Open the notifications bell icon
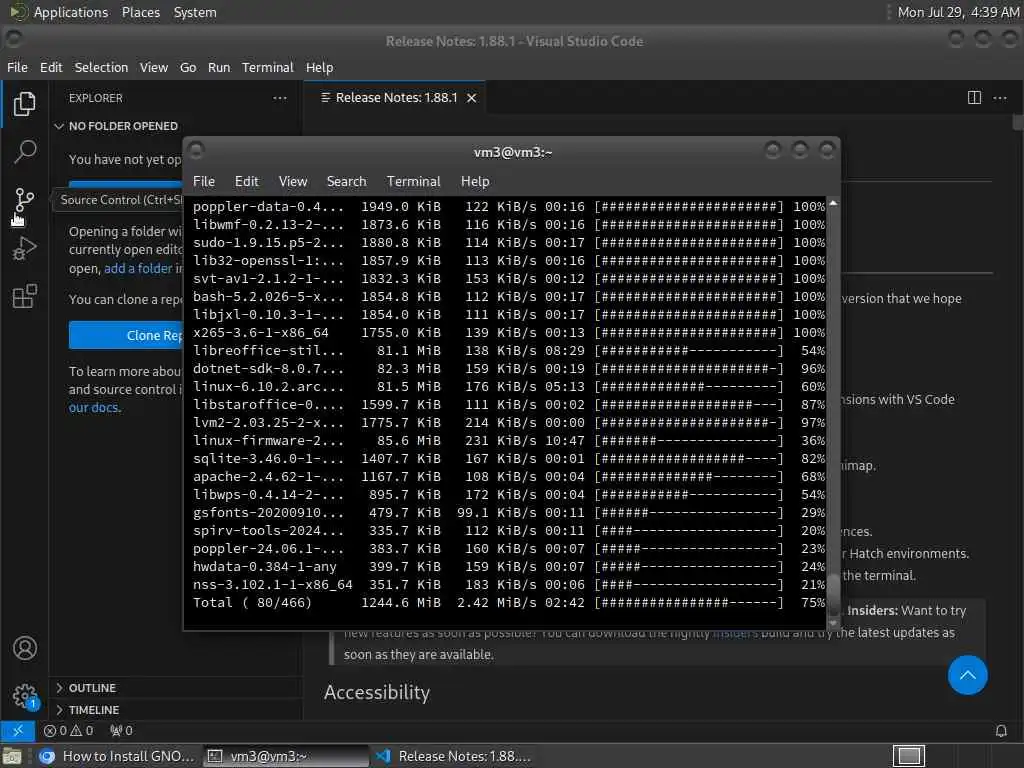Screen dimensions: 1024x768 point(1000,731)
